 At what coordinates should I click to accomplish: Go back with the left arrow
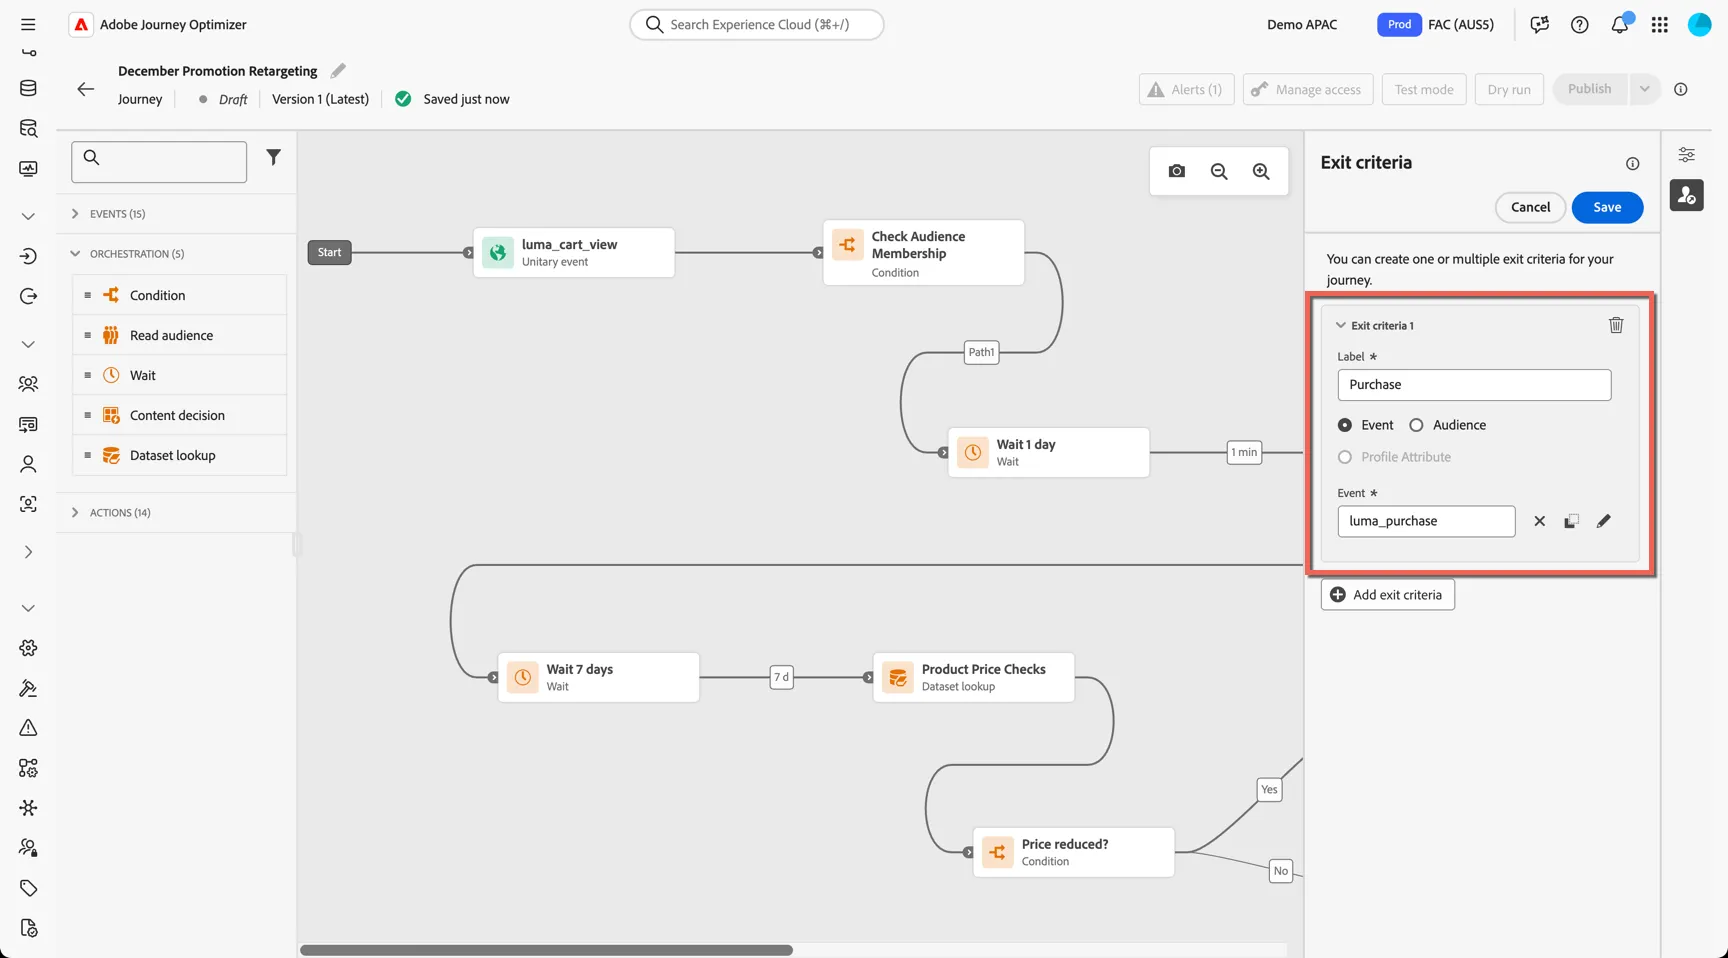[x=86, y=89]
